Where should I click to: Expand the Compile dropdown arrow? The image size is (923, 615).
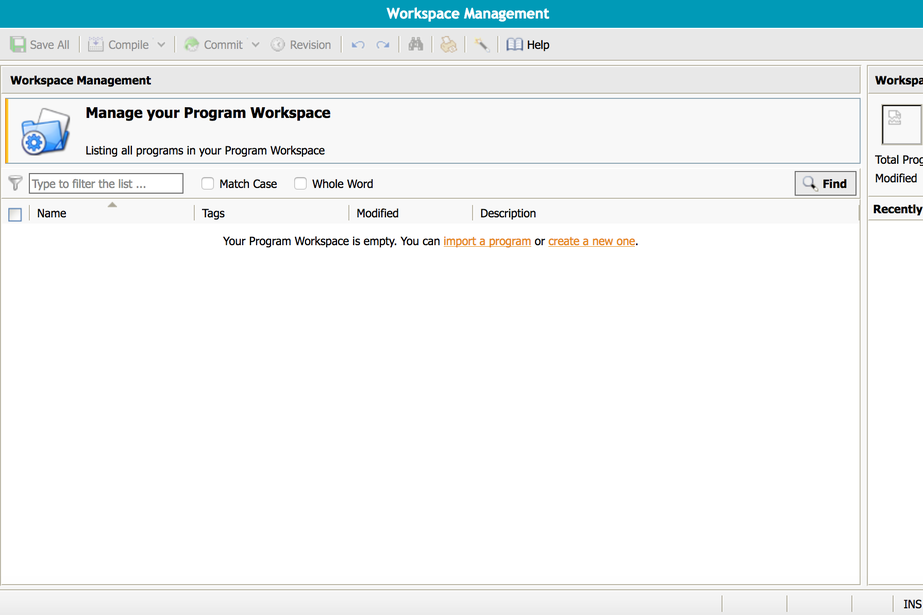click(x=161, y=45)
